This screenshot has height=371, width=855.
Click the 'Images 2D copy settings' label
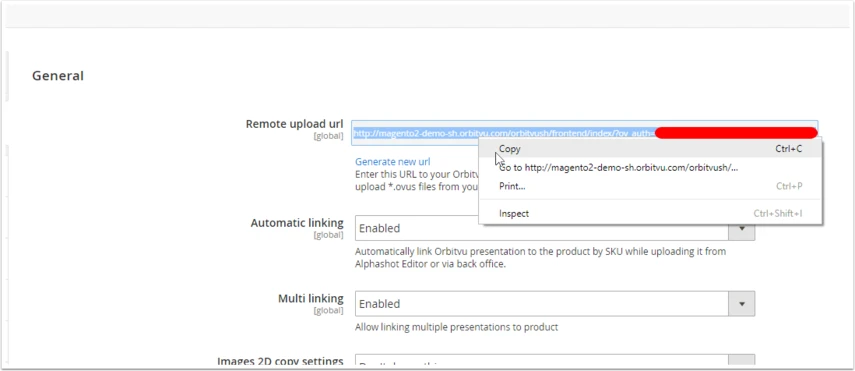pos(280,361)
